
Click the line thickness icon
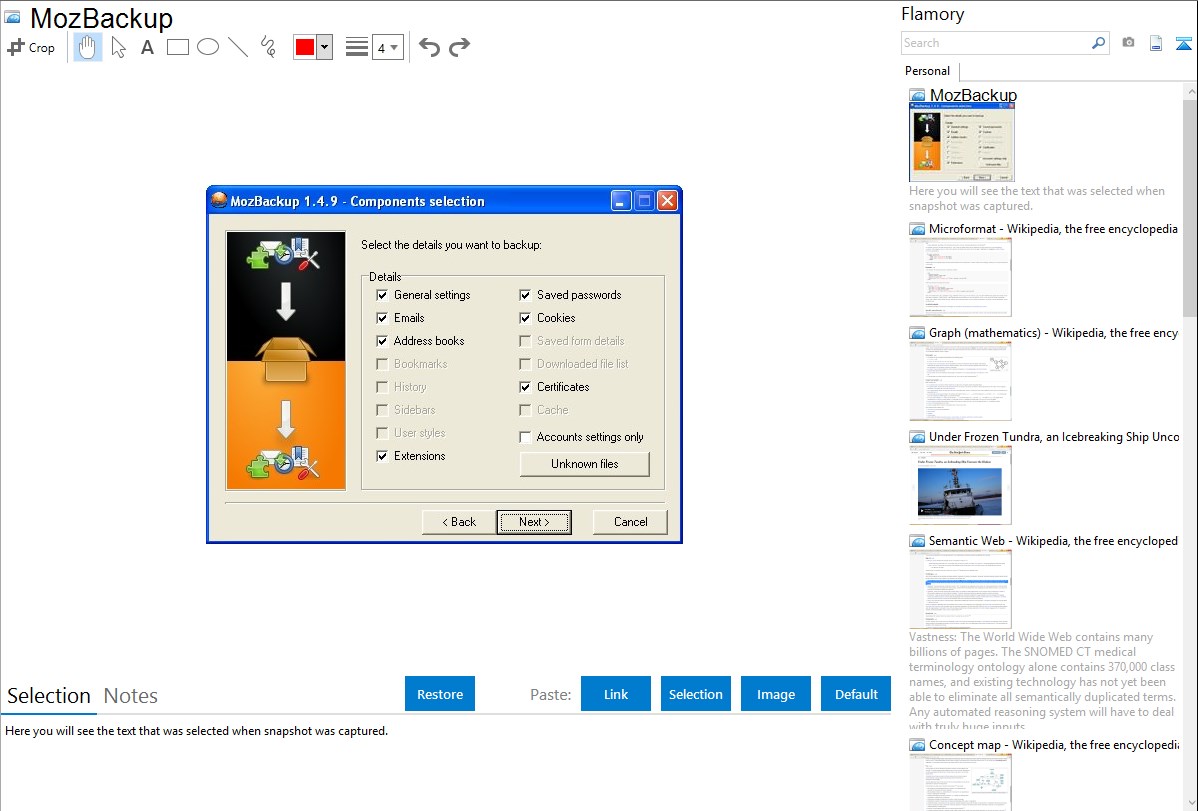point(356,47)
